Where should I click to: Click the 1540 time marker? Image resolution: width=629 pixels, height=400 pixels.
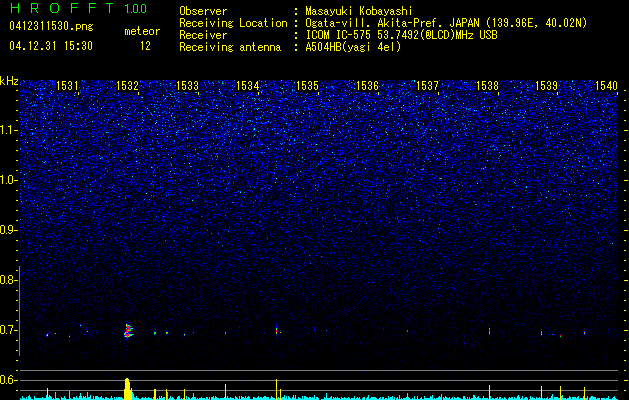pos(607,85)
